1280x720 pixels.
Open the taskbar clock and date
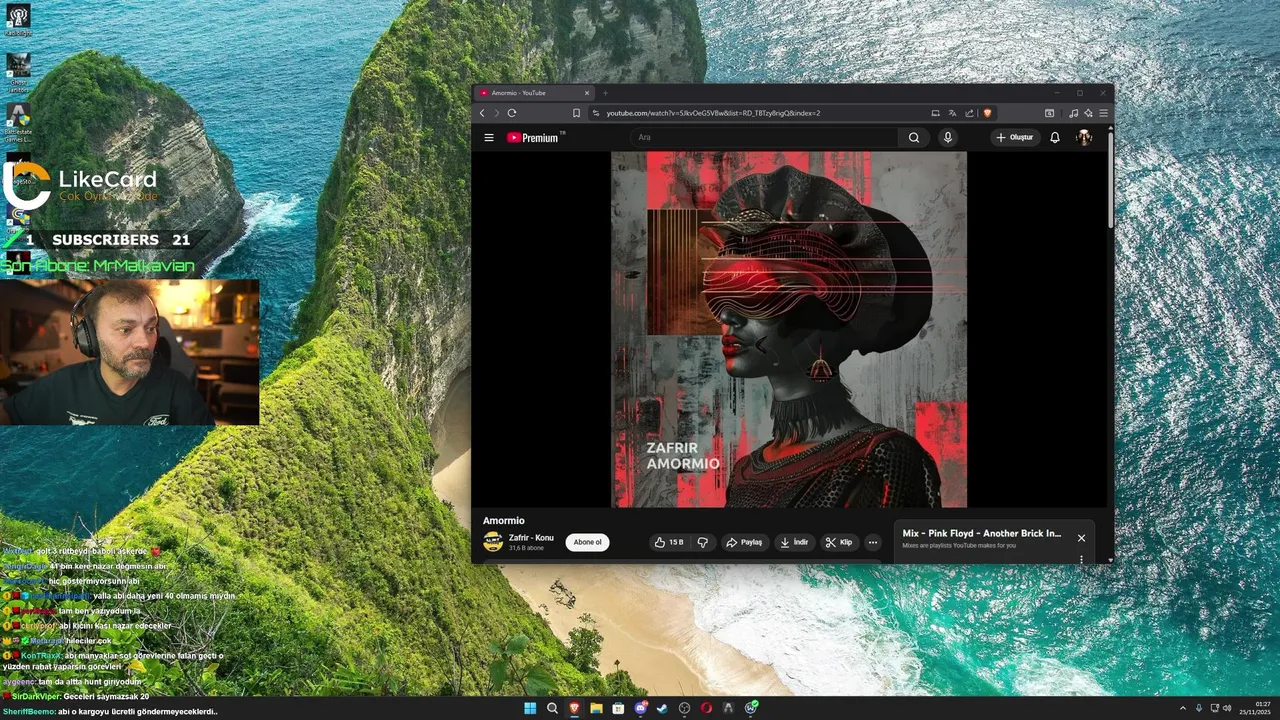pyautogui.click(x=1256, y=708)
